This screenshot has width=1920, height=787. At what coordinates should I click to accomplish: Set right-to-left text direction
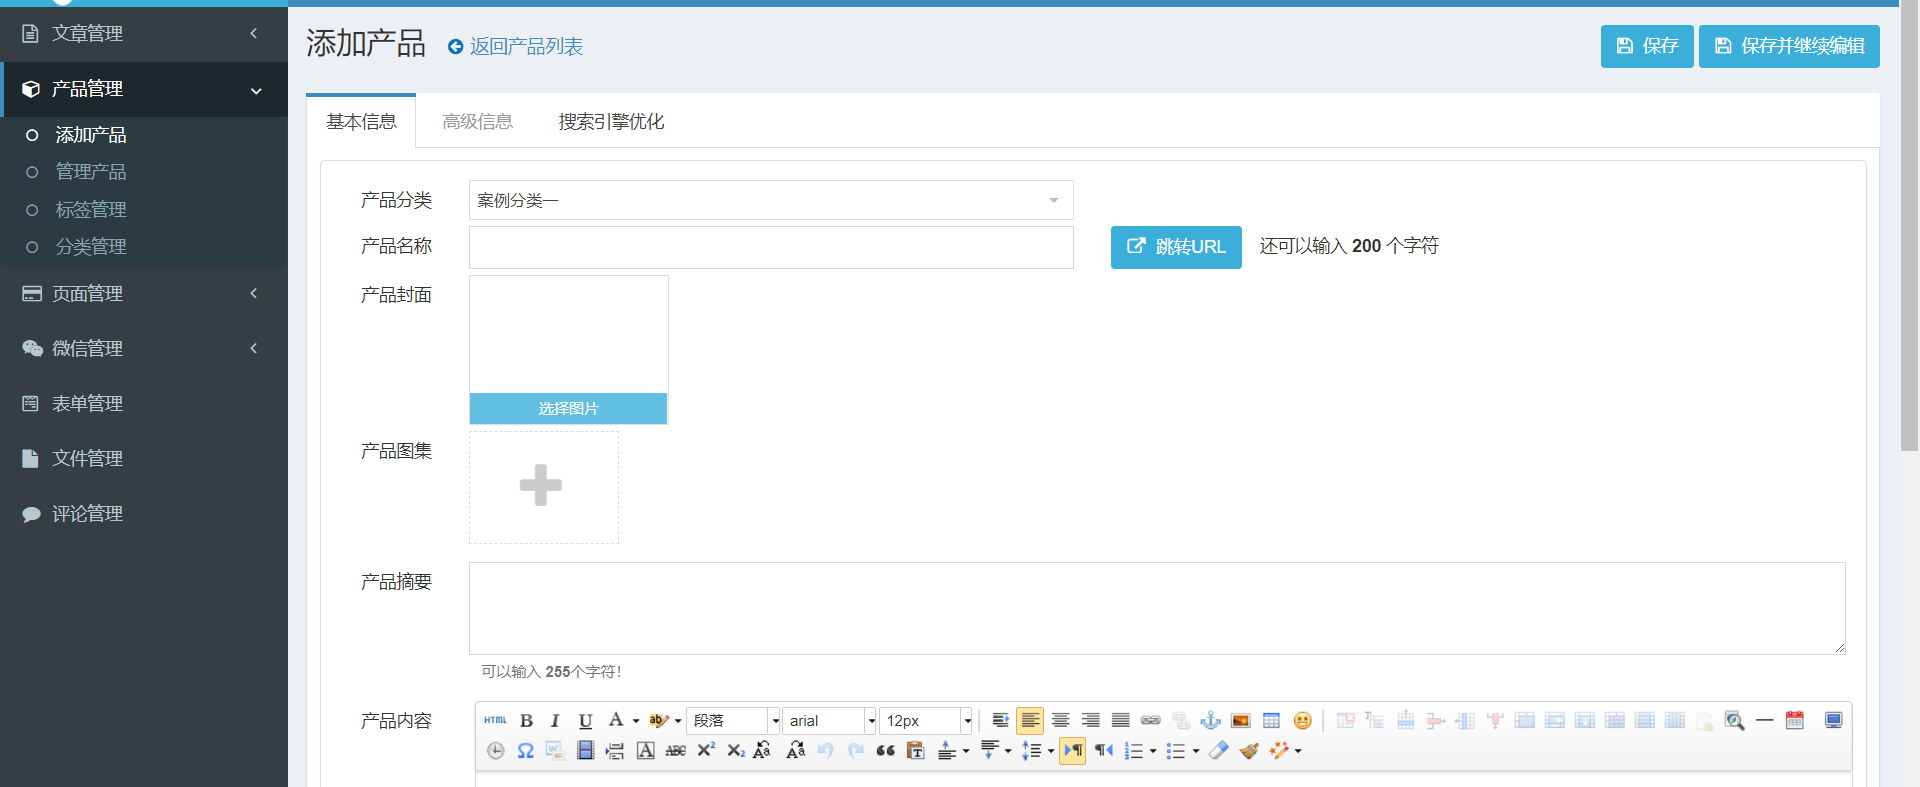pyautogui.click(x=1103, y=750)
